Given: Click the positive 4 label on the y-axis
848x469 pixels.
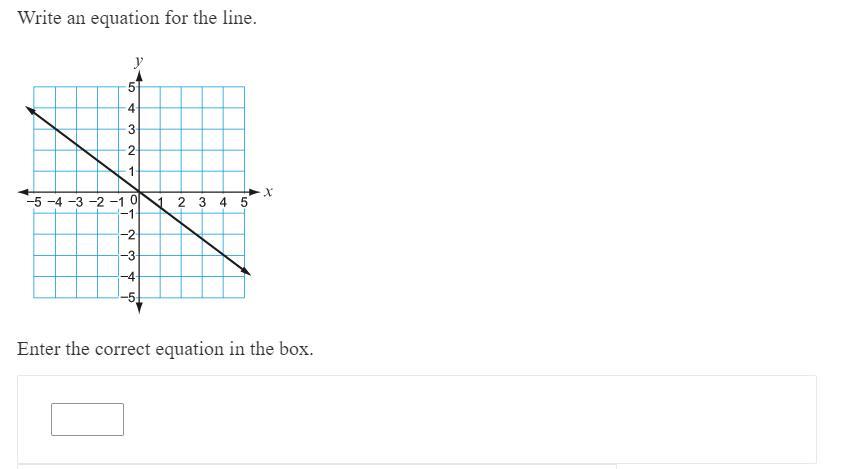Looking at the screenshot, I should click(131, 108).
